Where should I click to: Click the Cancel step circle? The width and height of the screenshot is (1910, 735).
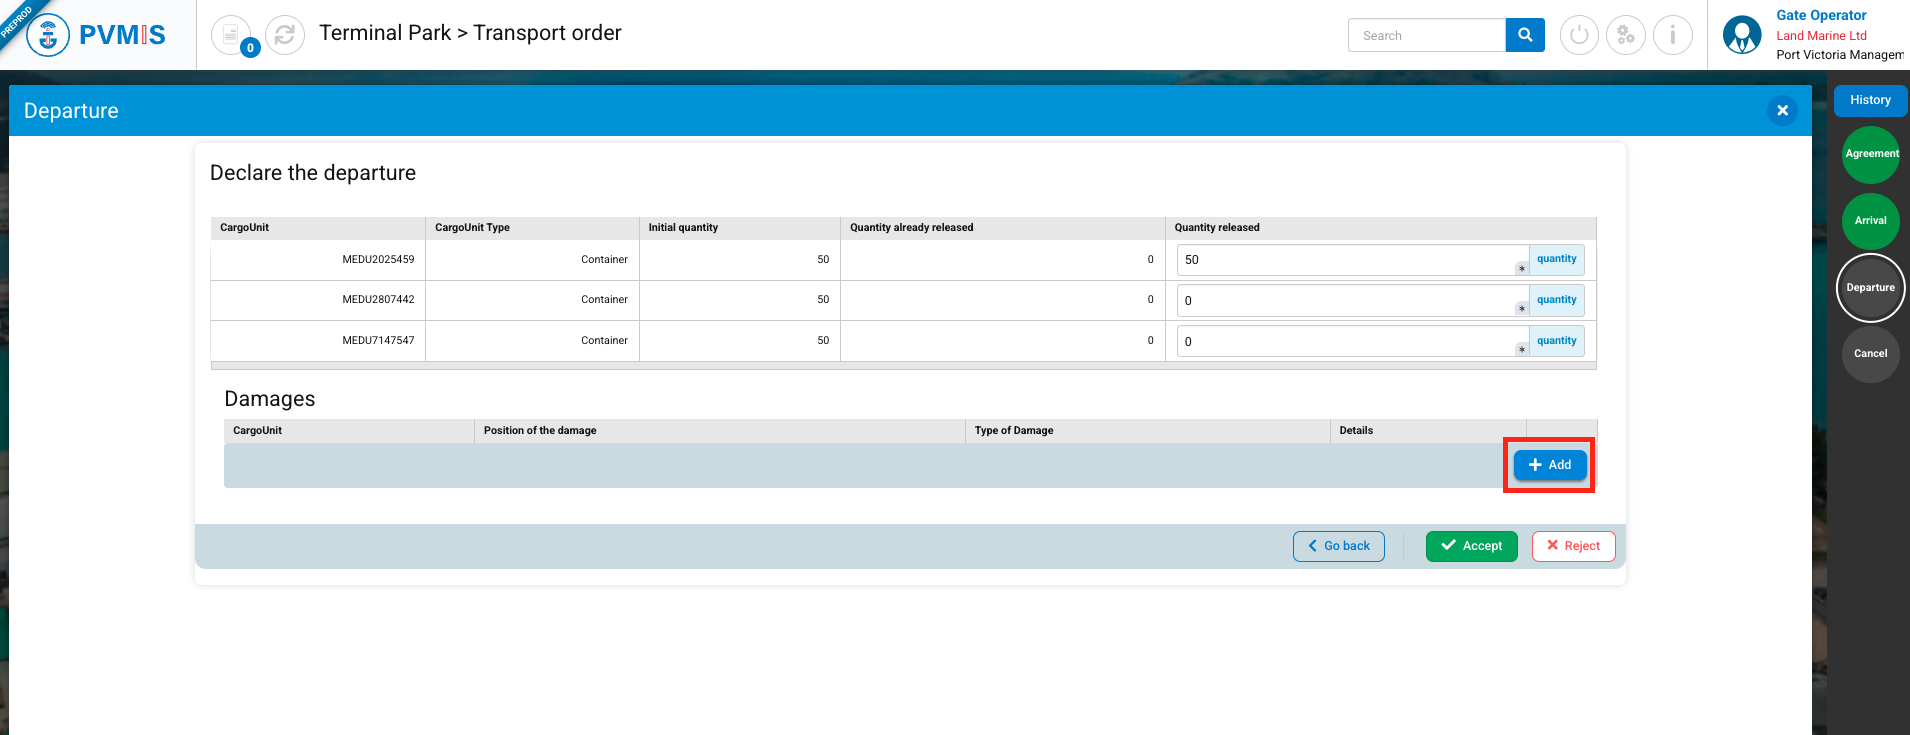pyautogui.click(x=1870, y=354)
